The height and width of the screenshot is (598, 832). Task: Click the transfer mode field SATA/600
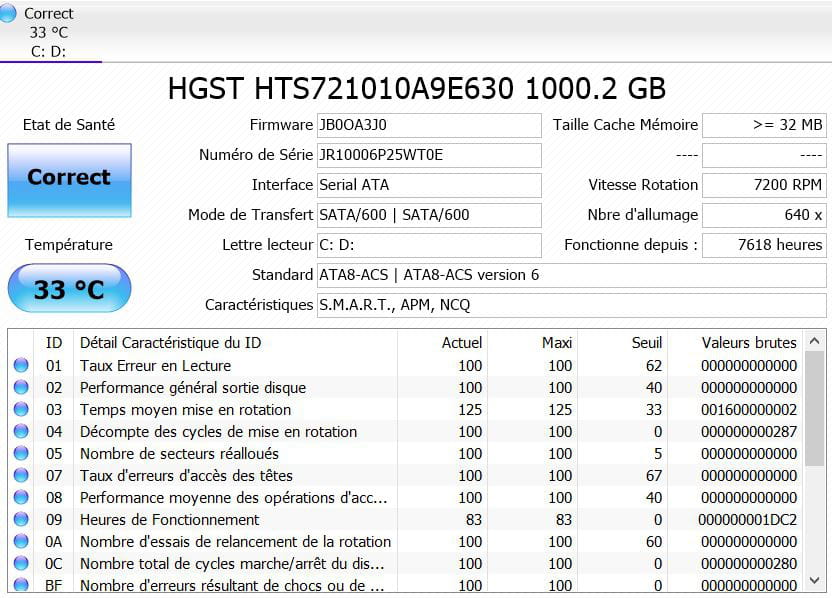click(x=429, y=215)
